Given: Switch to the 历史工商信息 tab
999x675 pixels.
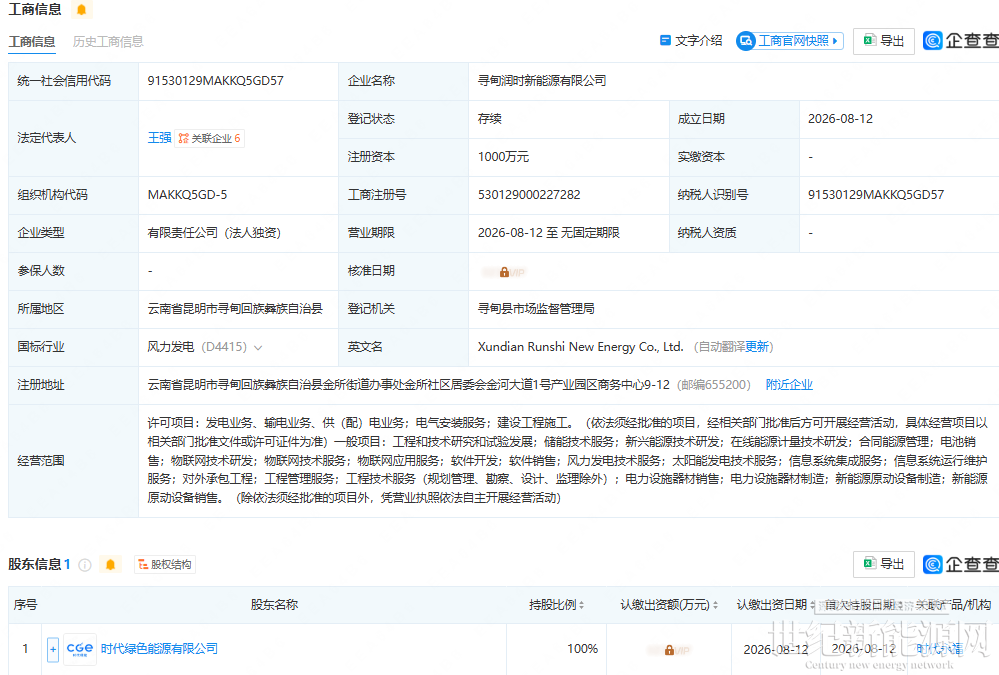Looking at the screenshot, I should [108, 41].
